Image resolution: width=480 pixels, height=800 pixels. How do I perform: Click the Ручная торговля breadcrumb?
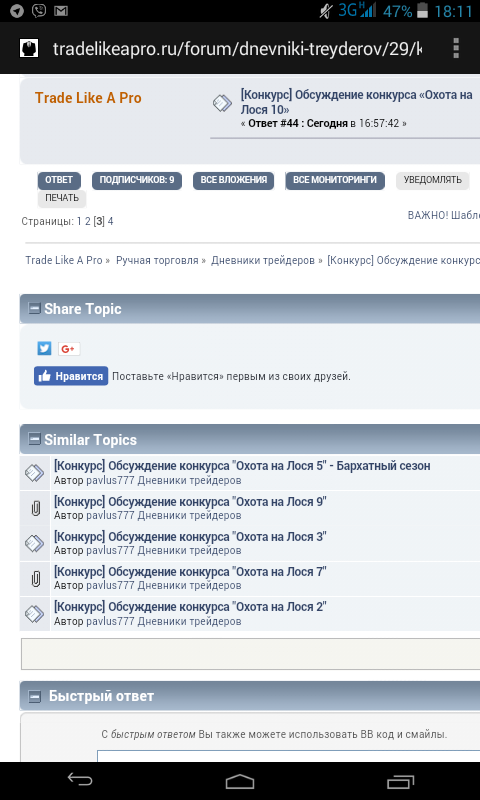(x=157, y=260)
